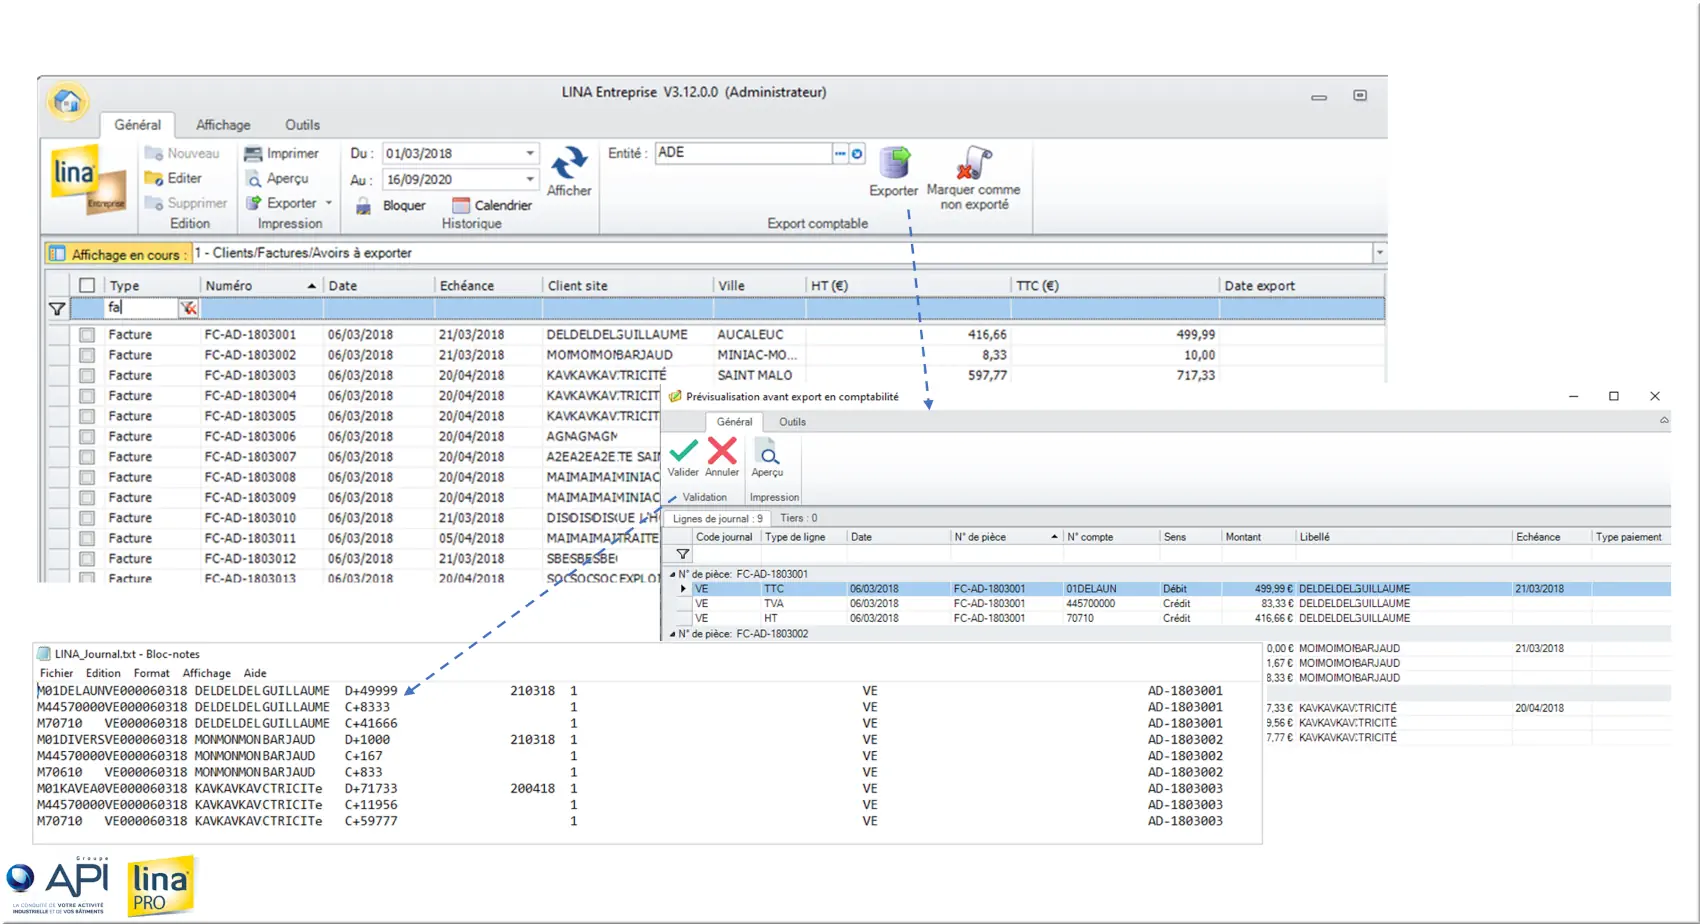Click the Nouveau document icon
Viewport: 1700px width, 924px height.
(x=154, y=153)
